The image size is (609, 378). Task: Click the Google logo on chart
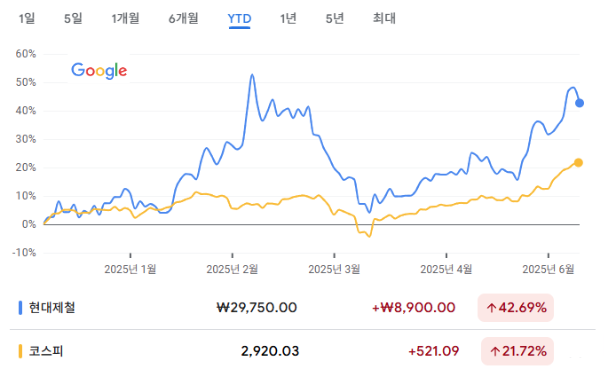pyautogui.click(x=99, y=71)
